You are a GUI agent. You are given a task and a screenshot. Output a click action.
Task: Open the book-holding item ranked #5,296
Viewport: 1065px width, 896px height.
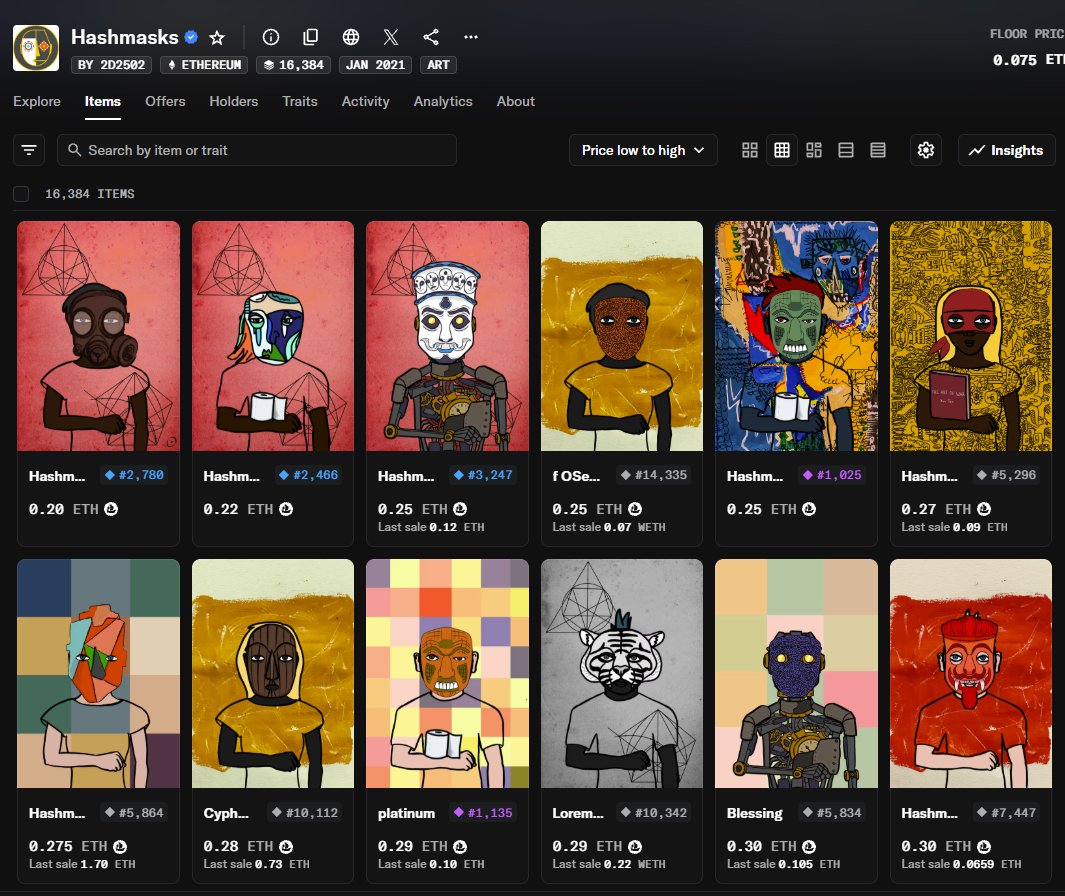[971, 336]
